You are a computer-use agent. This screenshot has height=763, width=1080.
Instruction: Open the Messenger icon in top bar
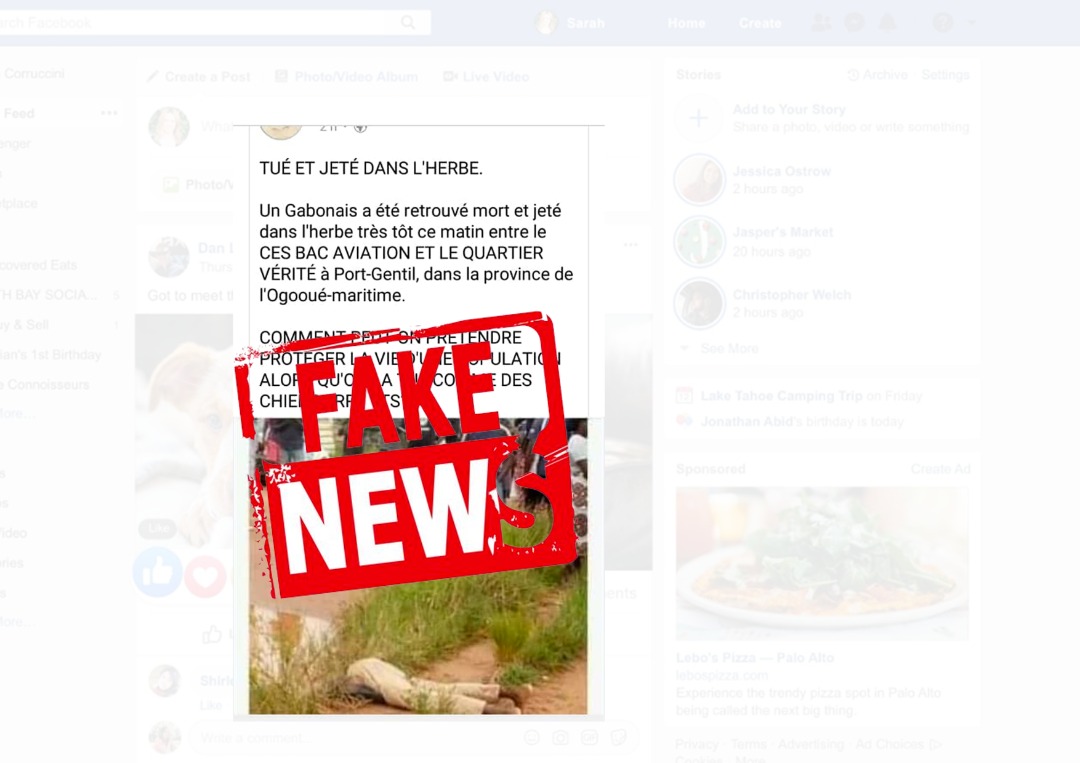coord(854,23)
